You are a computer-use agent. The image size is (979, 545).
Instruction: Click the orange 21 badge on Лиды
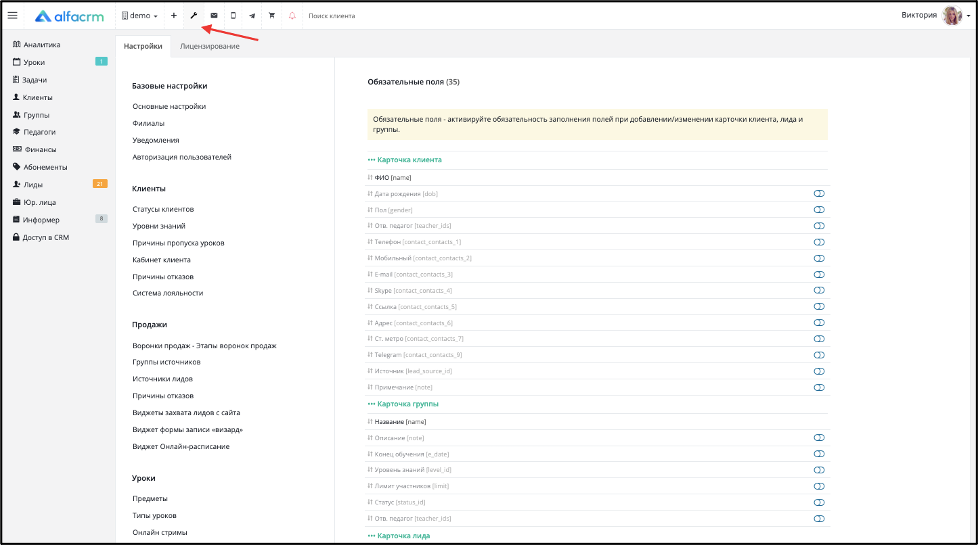tap(100, 184)
